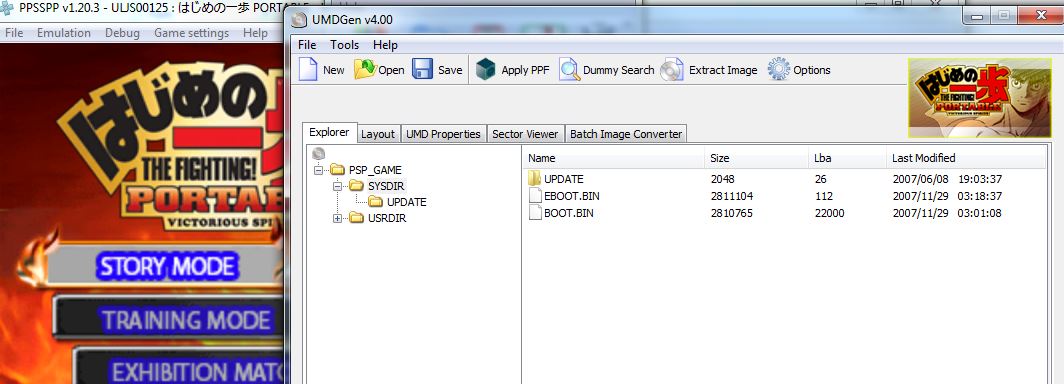The image size is (1064, 384).
Task: Click the Save floppy disk icon
Action: (x=423, y=70)
